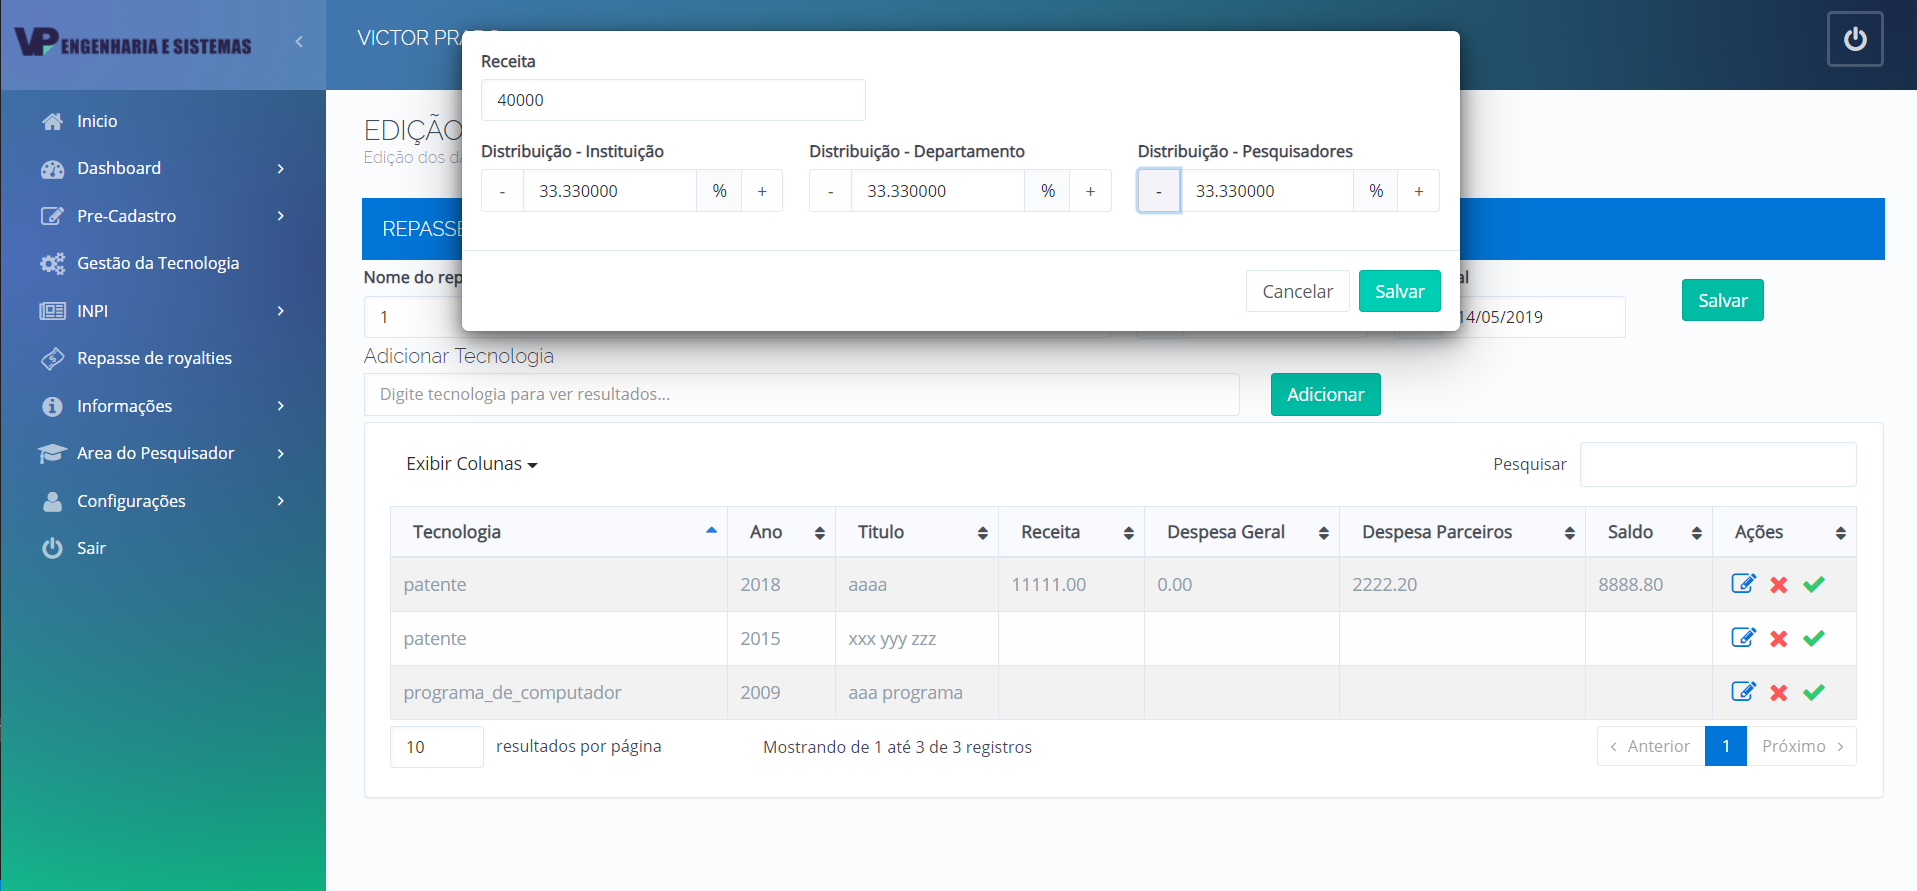Confirm the aaa programa row
This screenshot has height=891, width=1917.
[x=1814, y=692]
